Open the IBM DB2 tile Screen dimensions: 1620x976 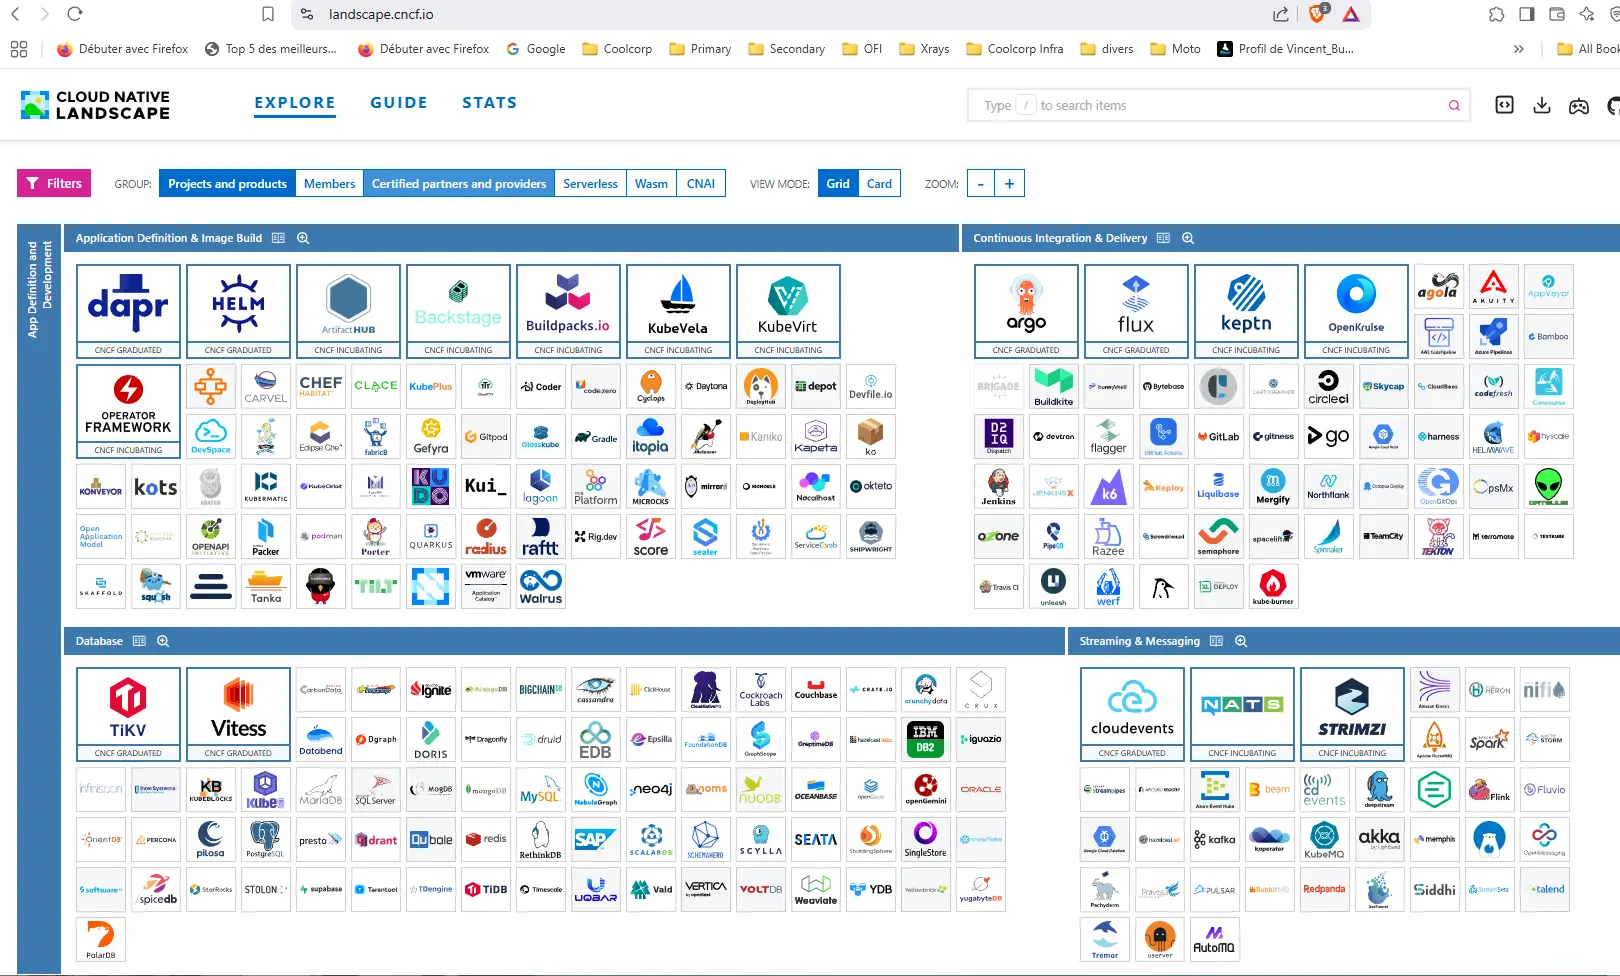tap(926, 740)
